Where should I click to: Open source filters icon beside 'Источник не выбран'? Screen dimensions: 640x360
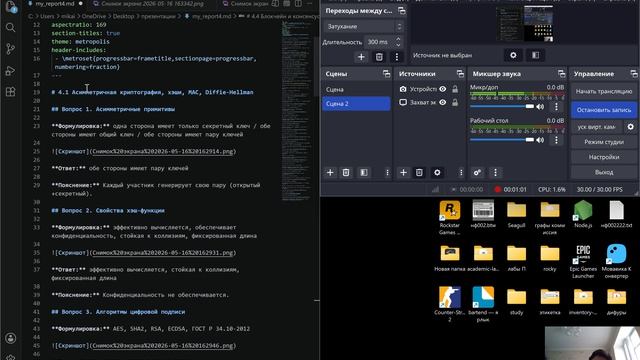pos(536,55)
